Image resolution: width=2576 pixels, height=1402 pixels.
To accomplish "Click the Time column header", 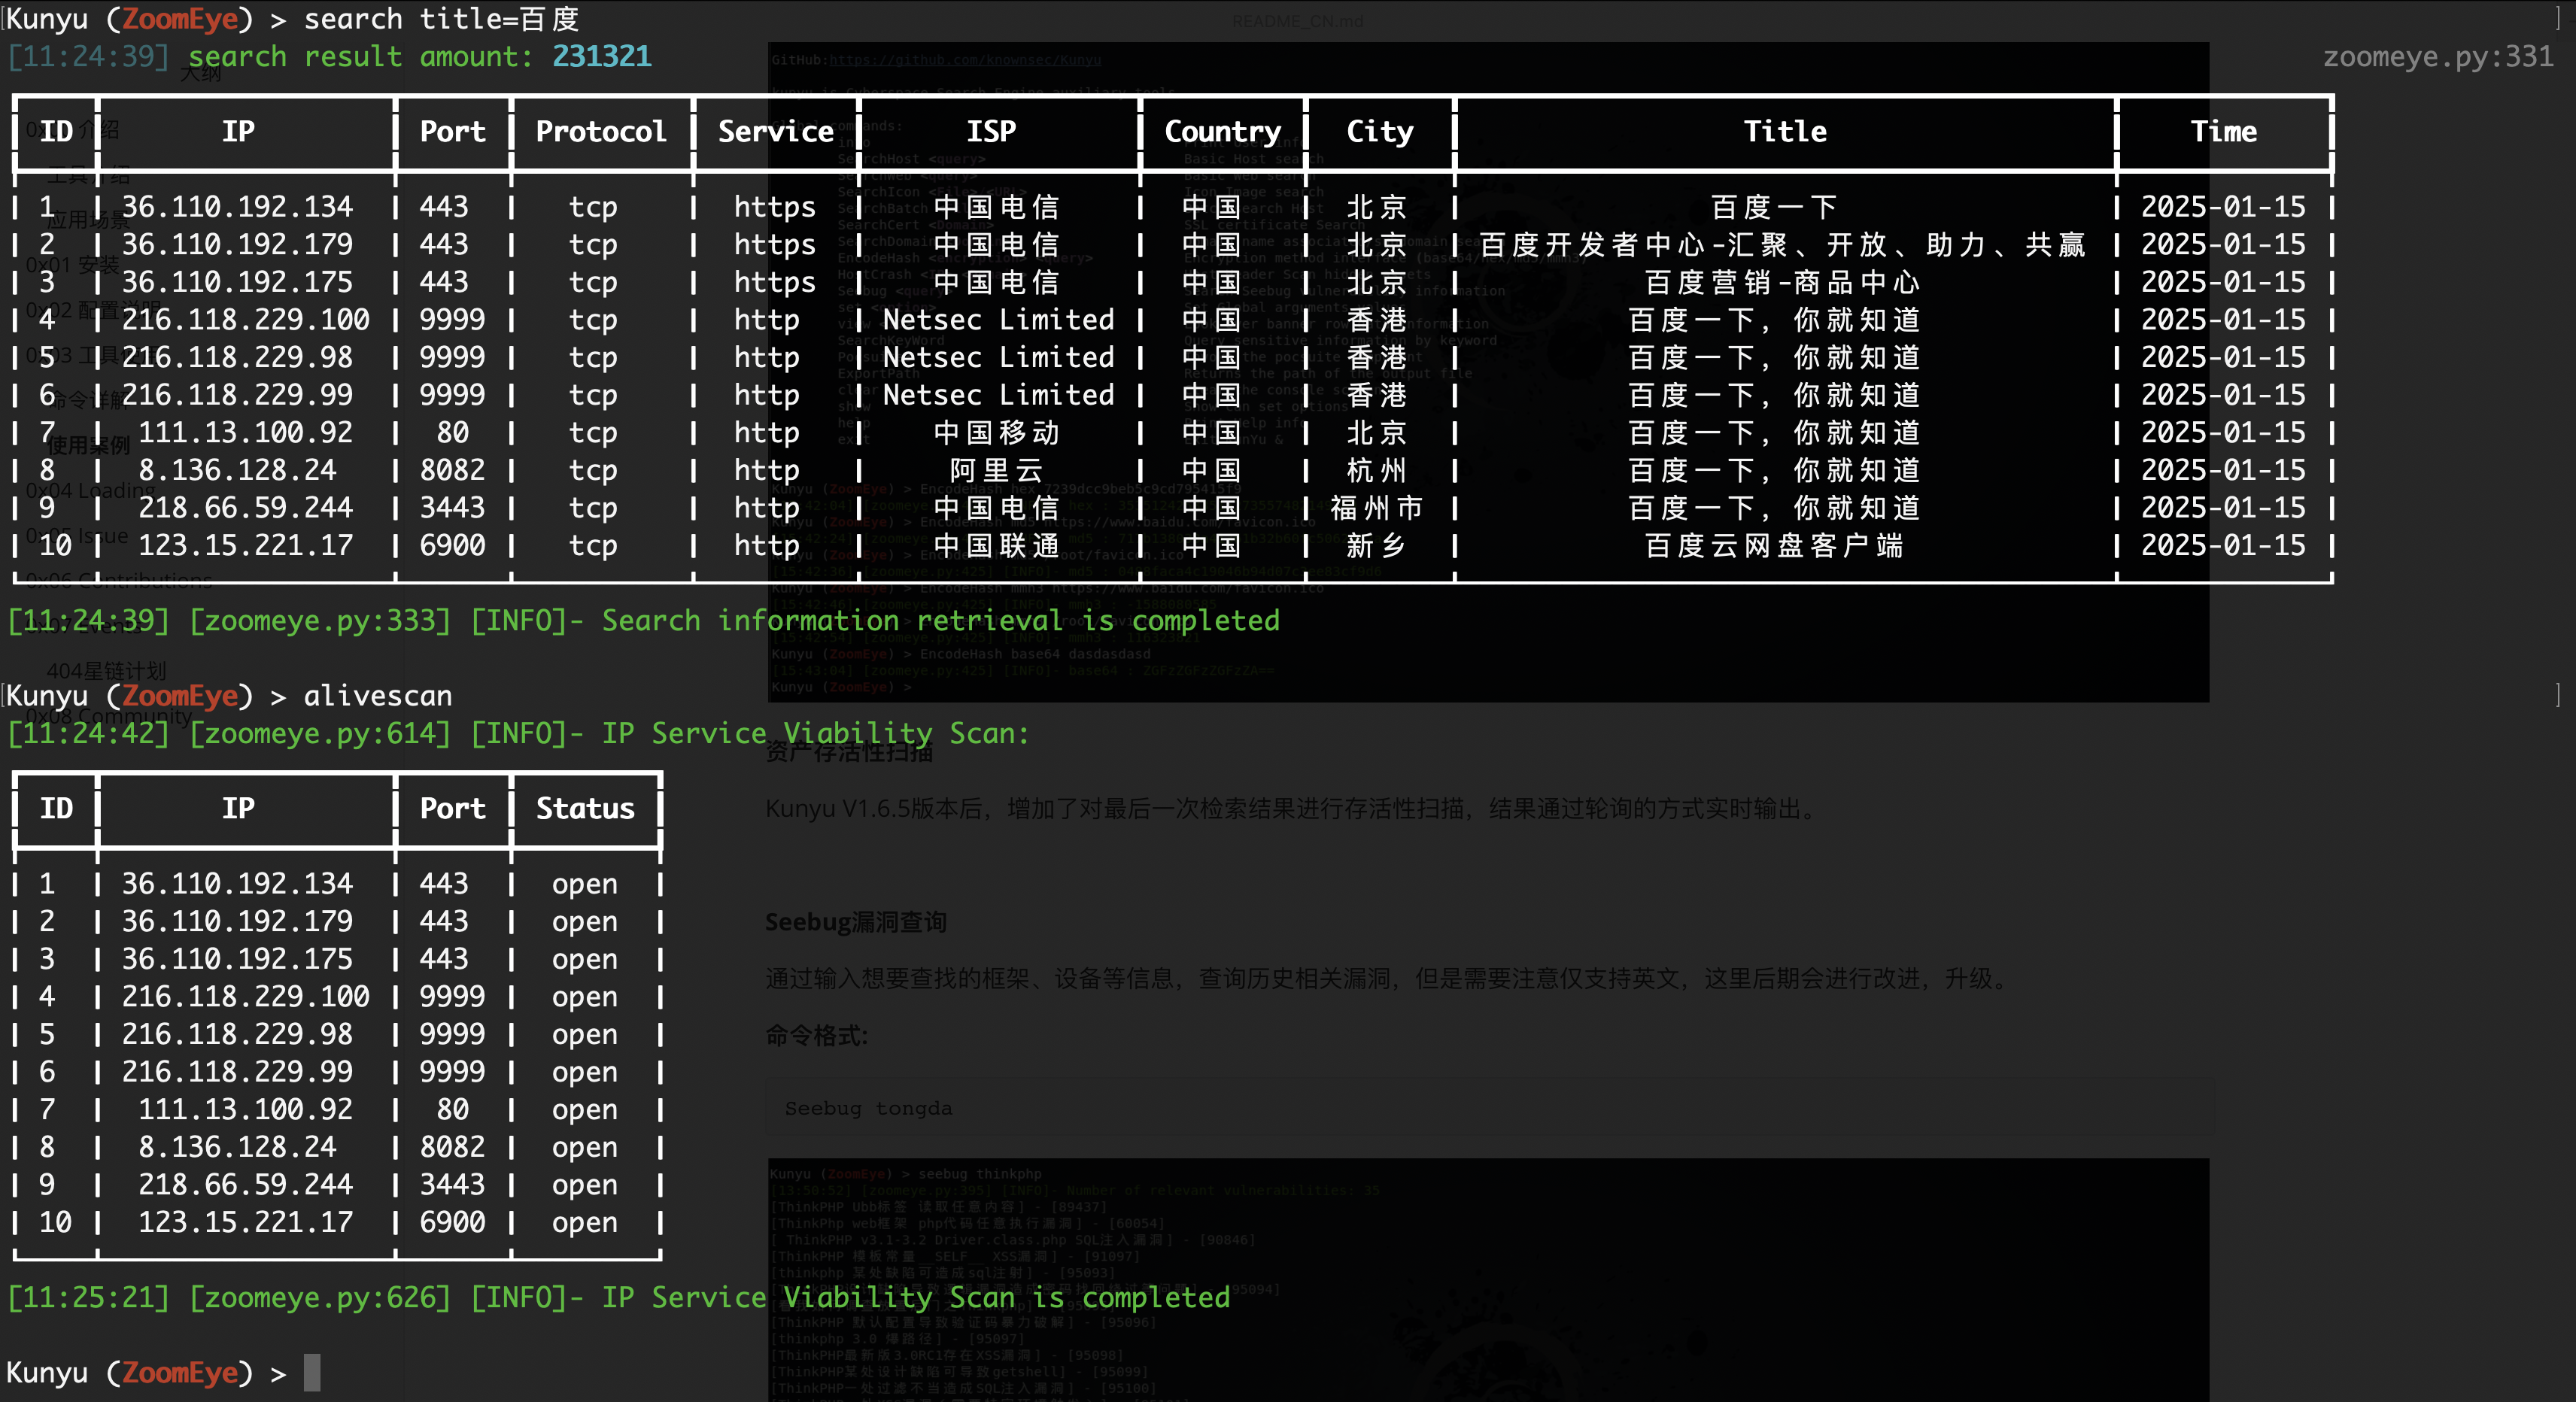I will click(2223, 131).
